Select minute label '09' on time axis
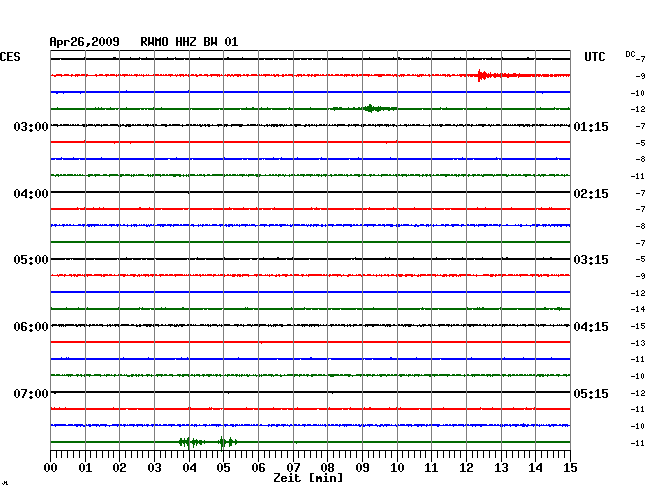Screen dimensions: 650x494 [362, 468]
